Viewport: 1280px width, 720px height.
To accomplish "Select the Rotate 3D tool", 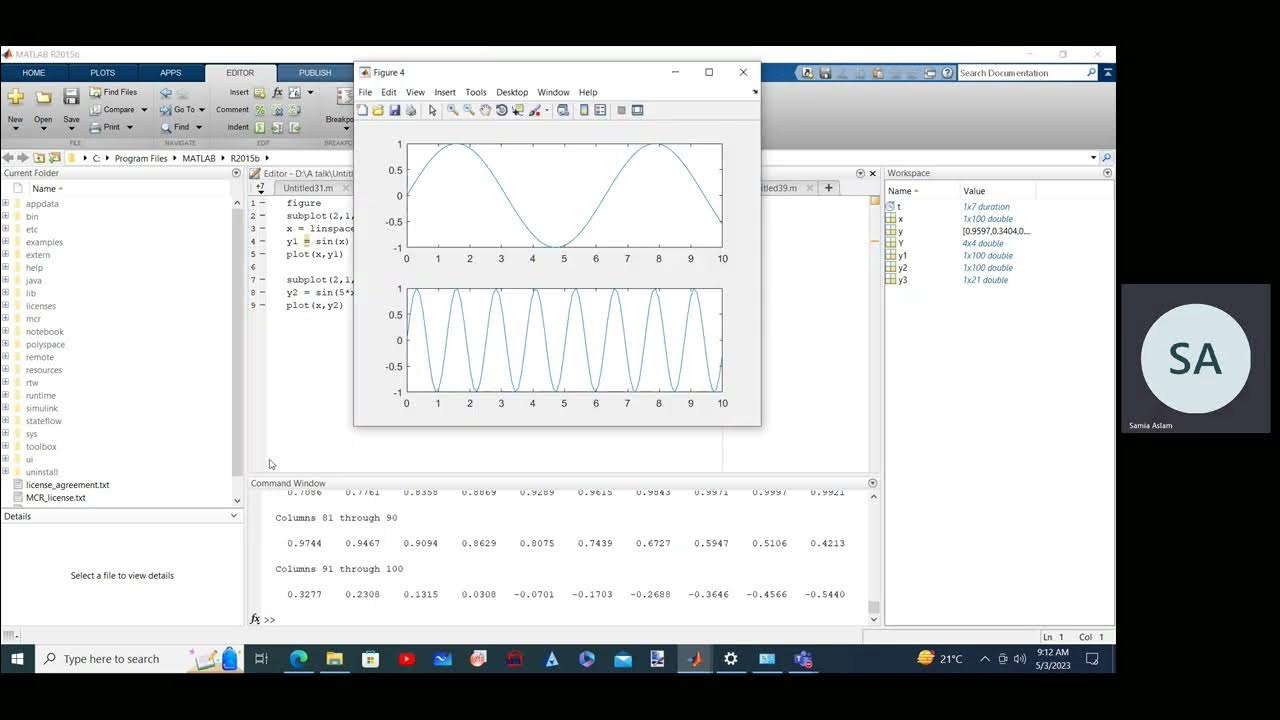I will pyautogui.click(x=502, y=110).
